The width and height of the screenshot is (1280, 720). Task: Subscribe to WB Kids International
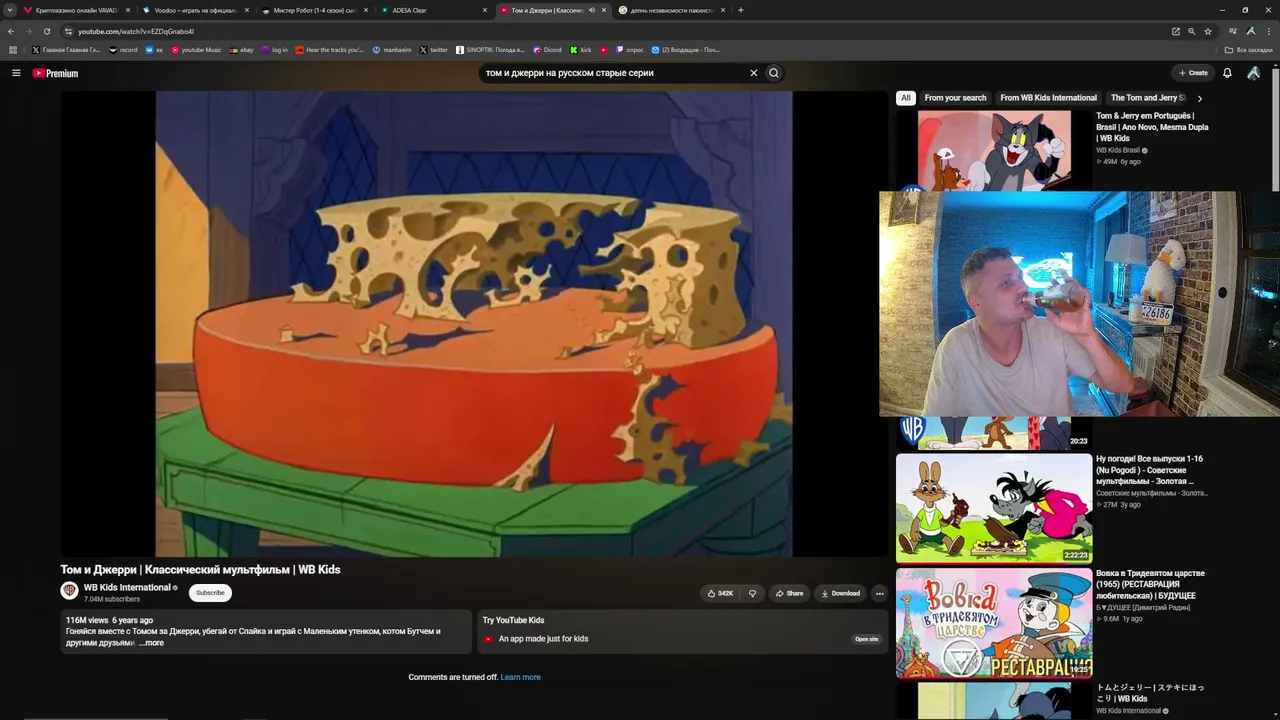coord(210,593)
